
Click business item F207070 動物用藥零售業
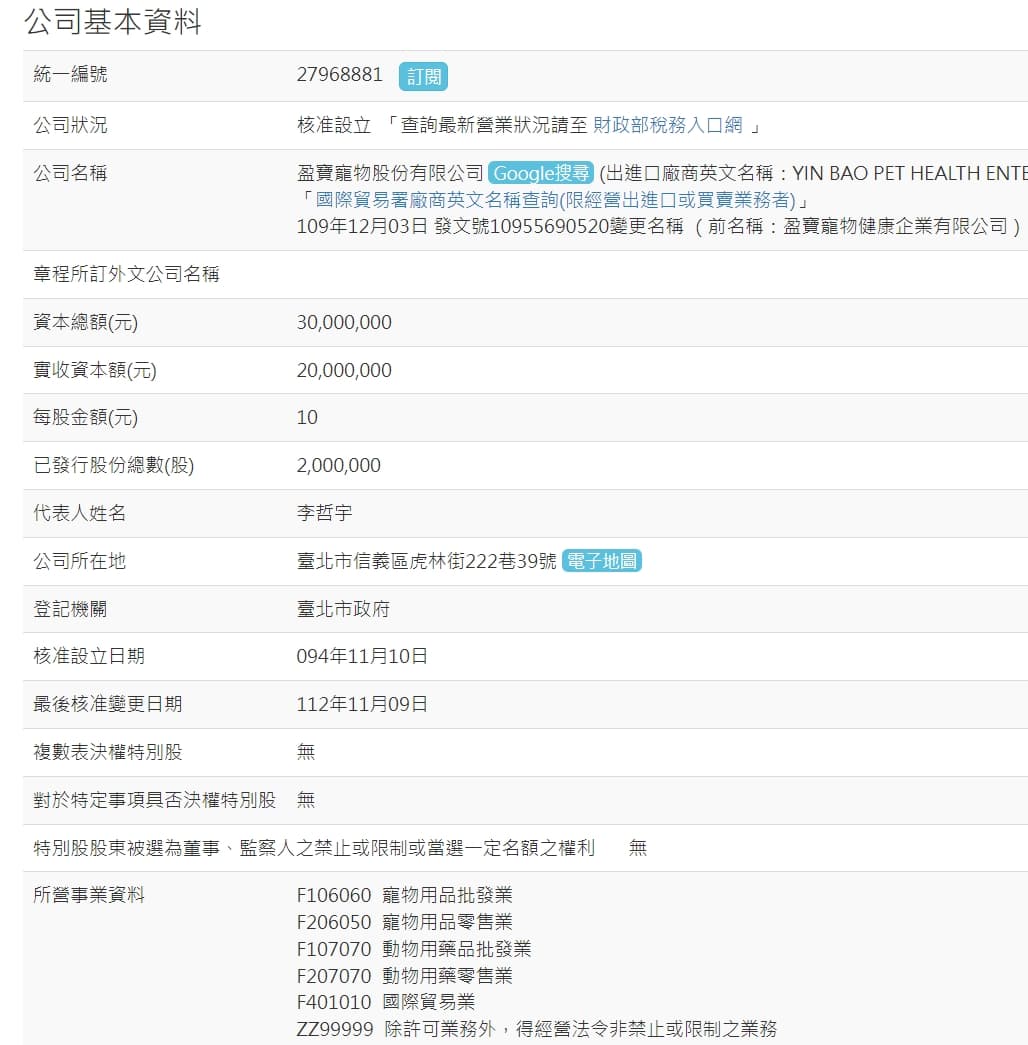pos(405,976)
